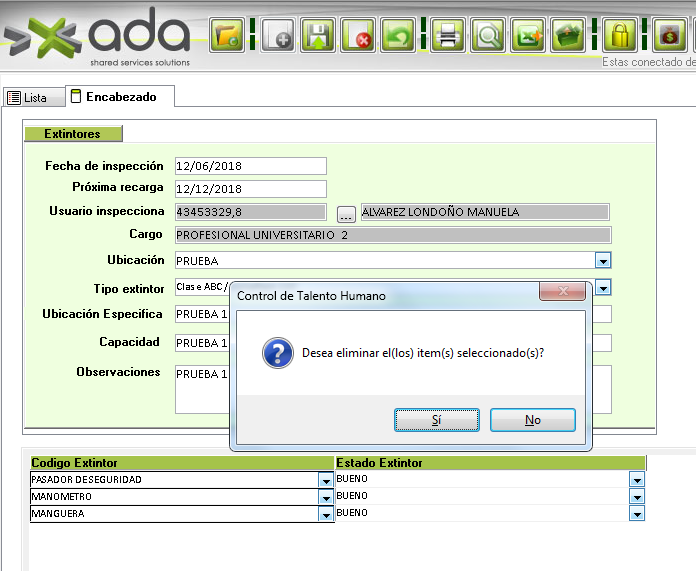Expand the MANOMETRO code dropdown
696x571 pixels.
pos(325,497)
